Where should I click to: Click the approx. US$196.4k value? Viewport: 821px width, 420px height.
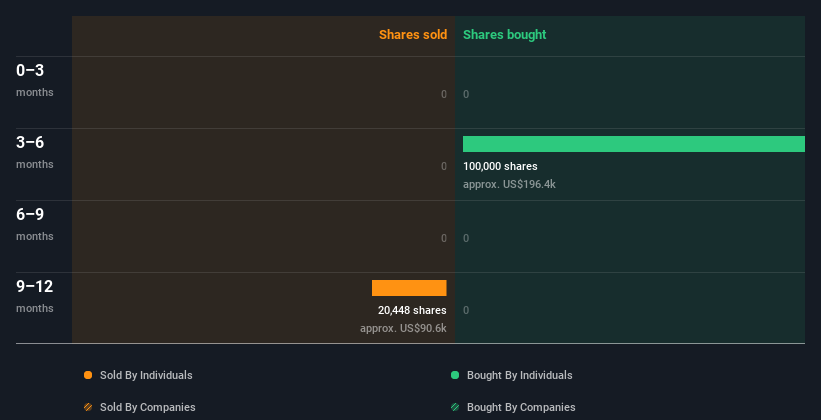tap(509, 184)
